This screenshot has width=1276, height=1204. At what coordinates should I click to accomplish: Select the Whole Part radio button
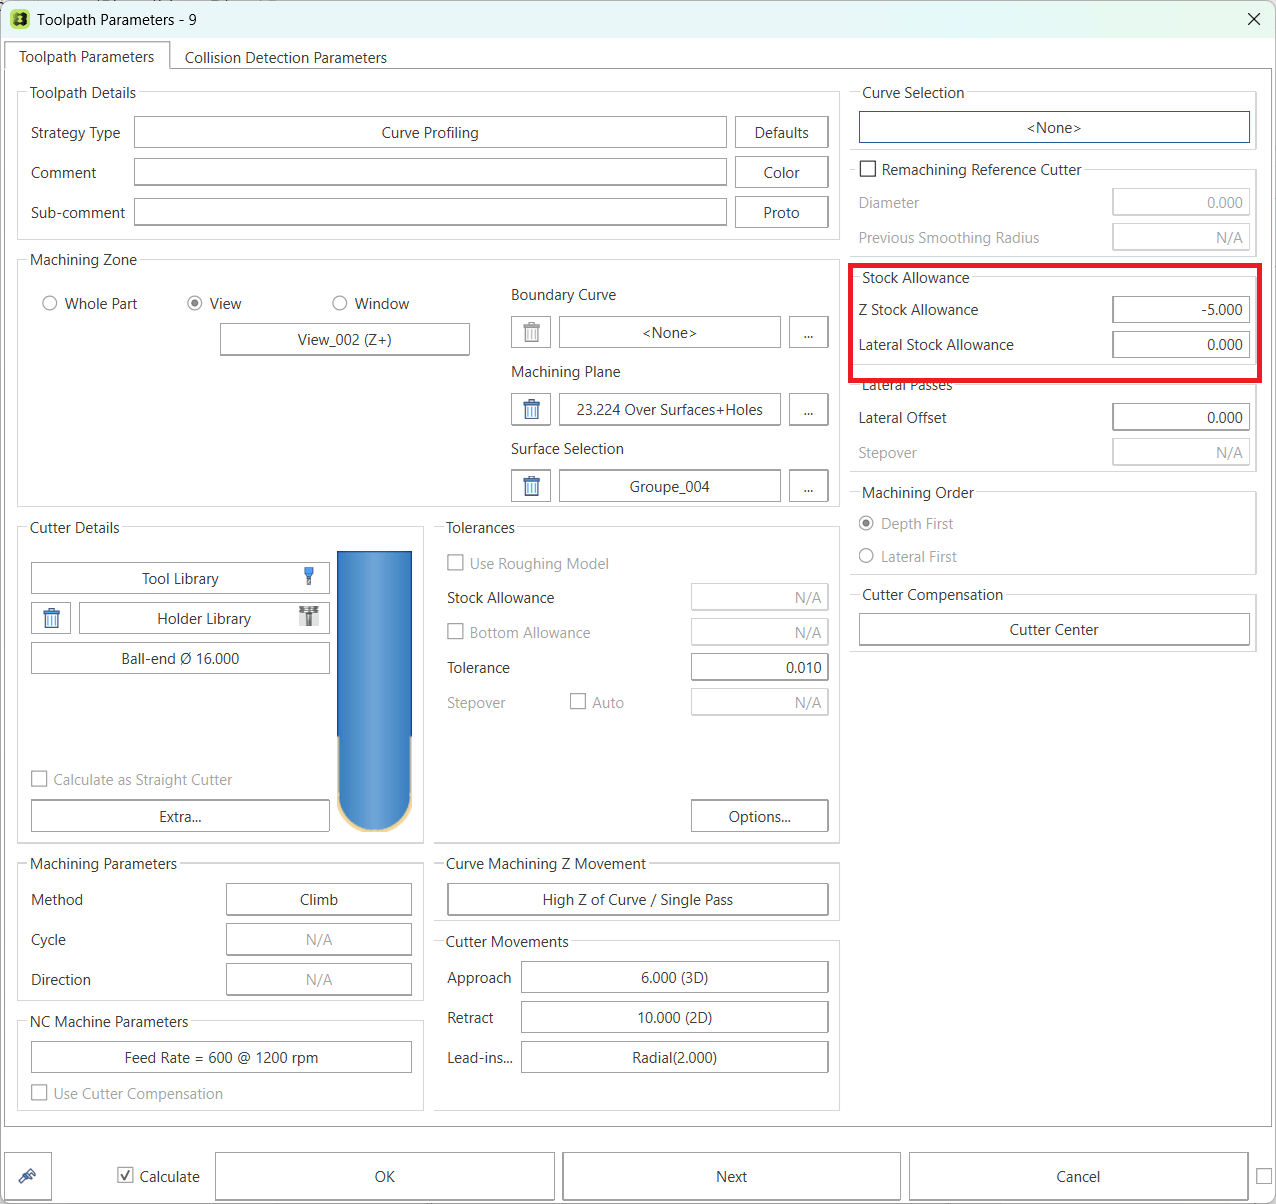point(49,303)
